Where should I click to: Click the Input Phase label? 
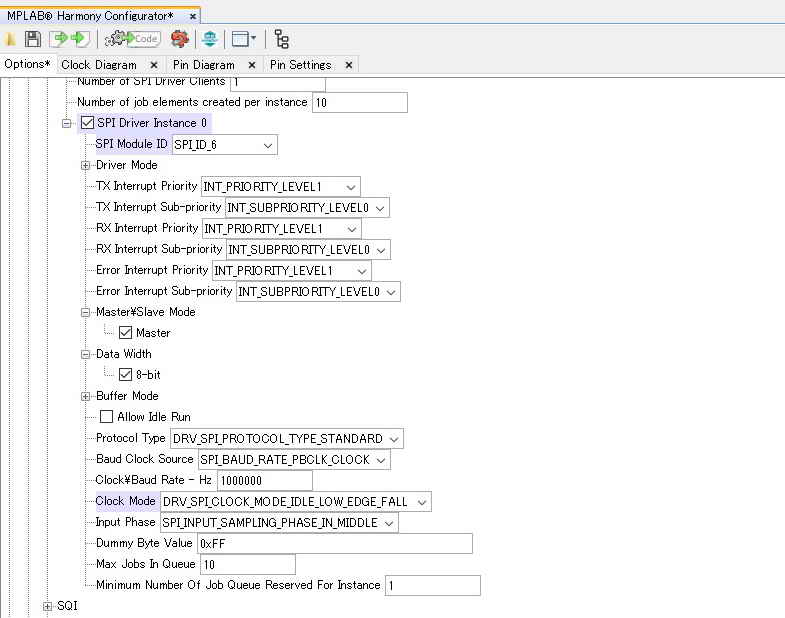click(125, 522)
